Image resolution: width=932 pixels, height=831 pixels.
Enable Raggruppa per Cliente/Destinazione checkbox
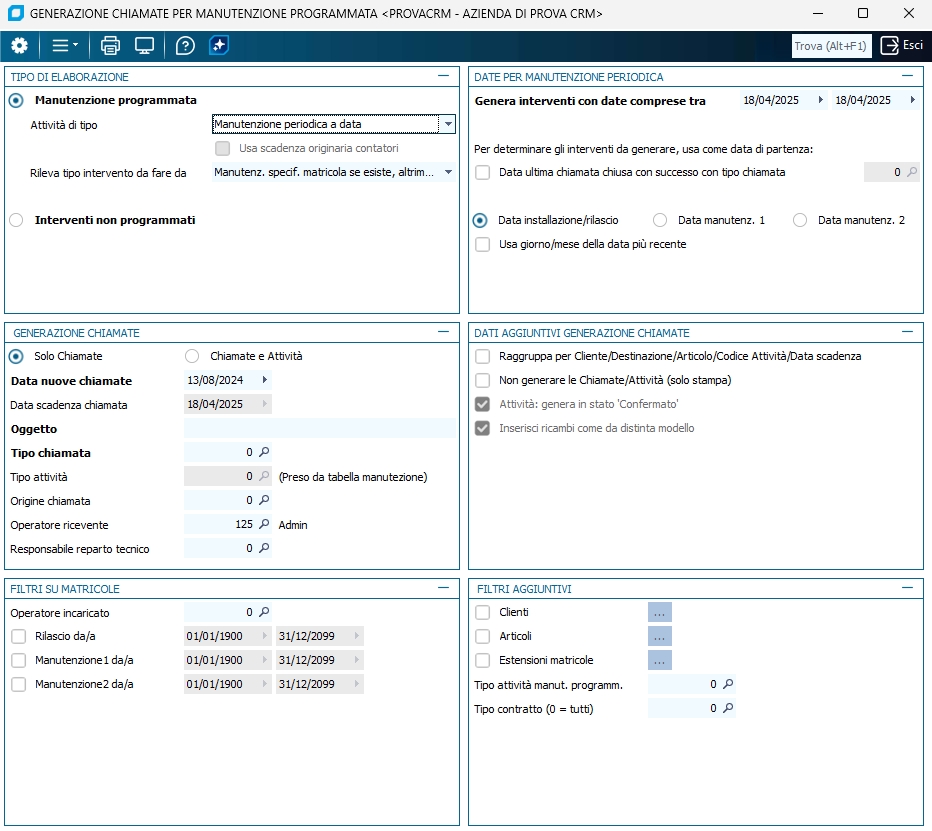point(483,356)
